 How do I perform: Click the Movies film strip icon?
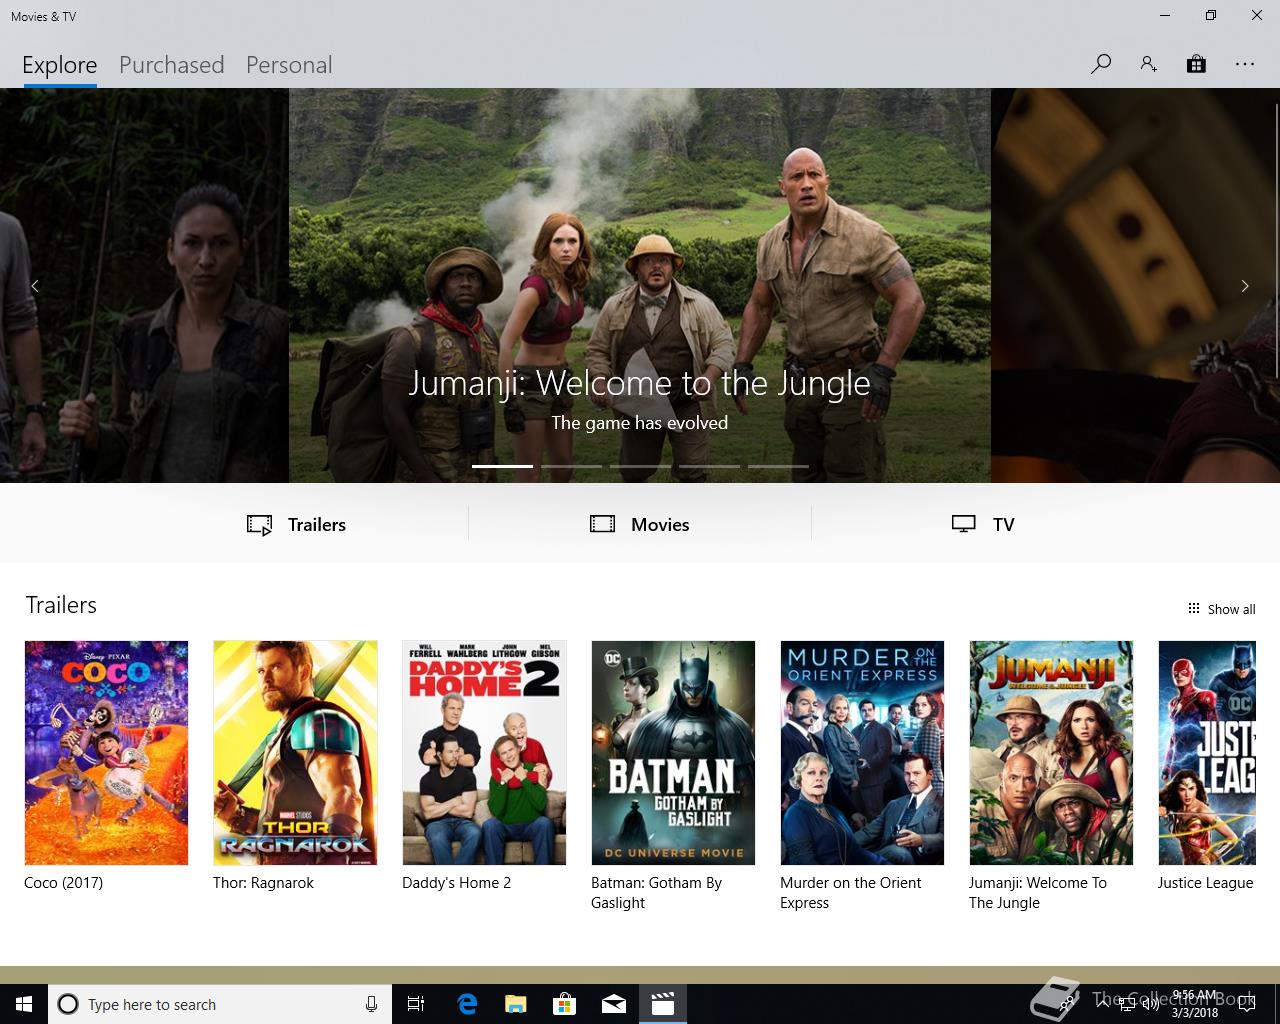[602, 524]
